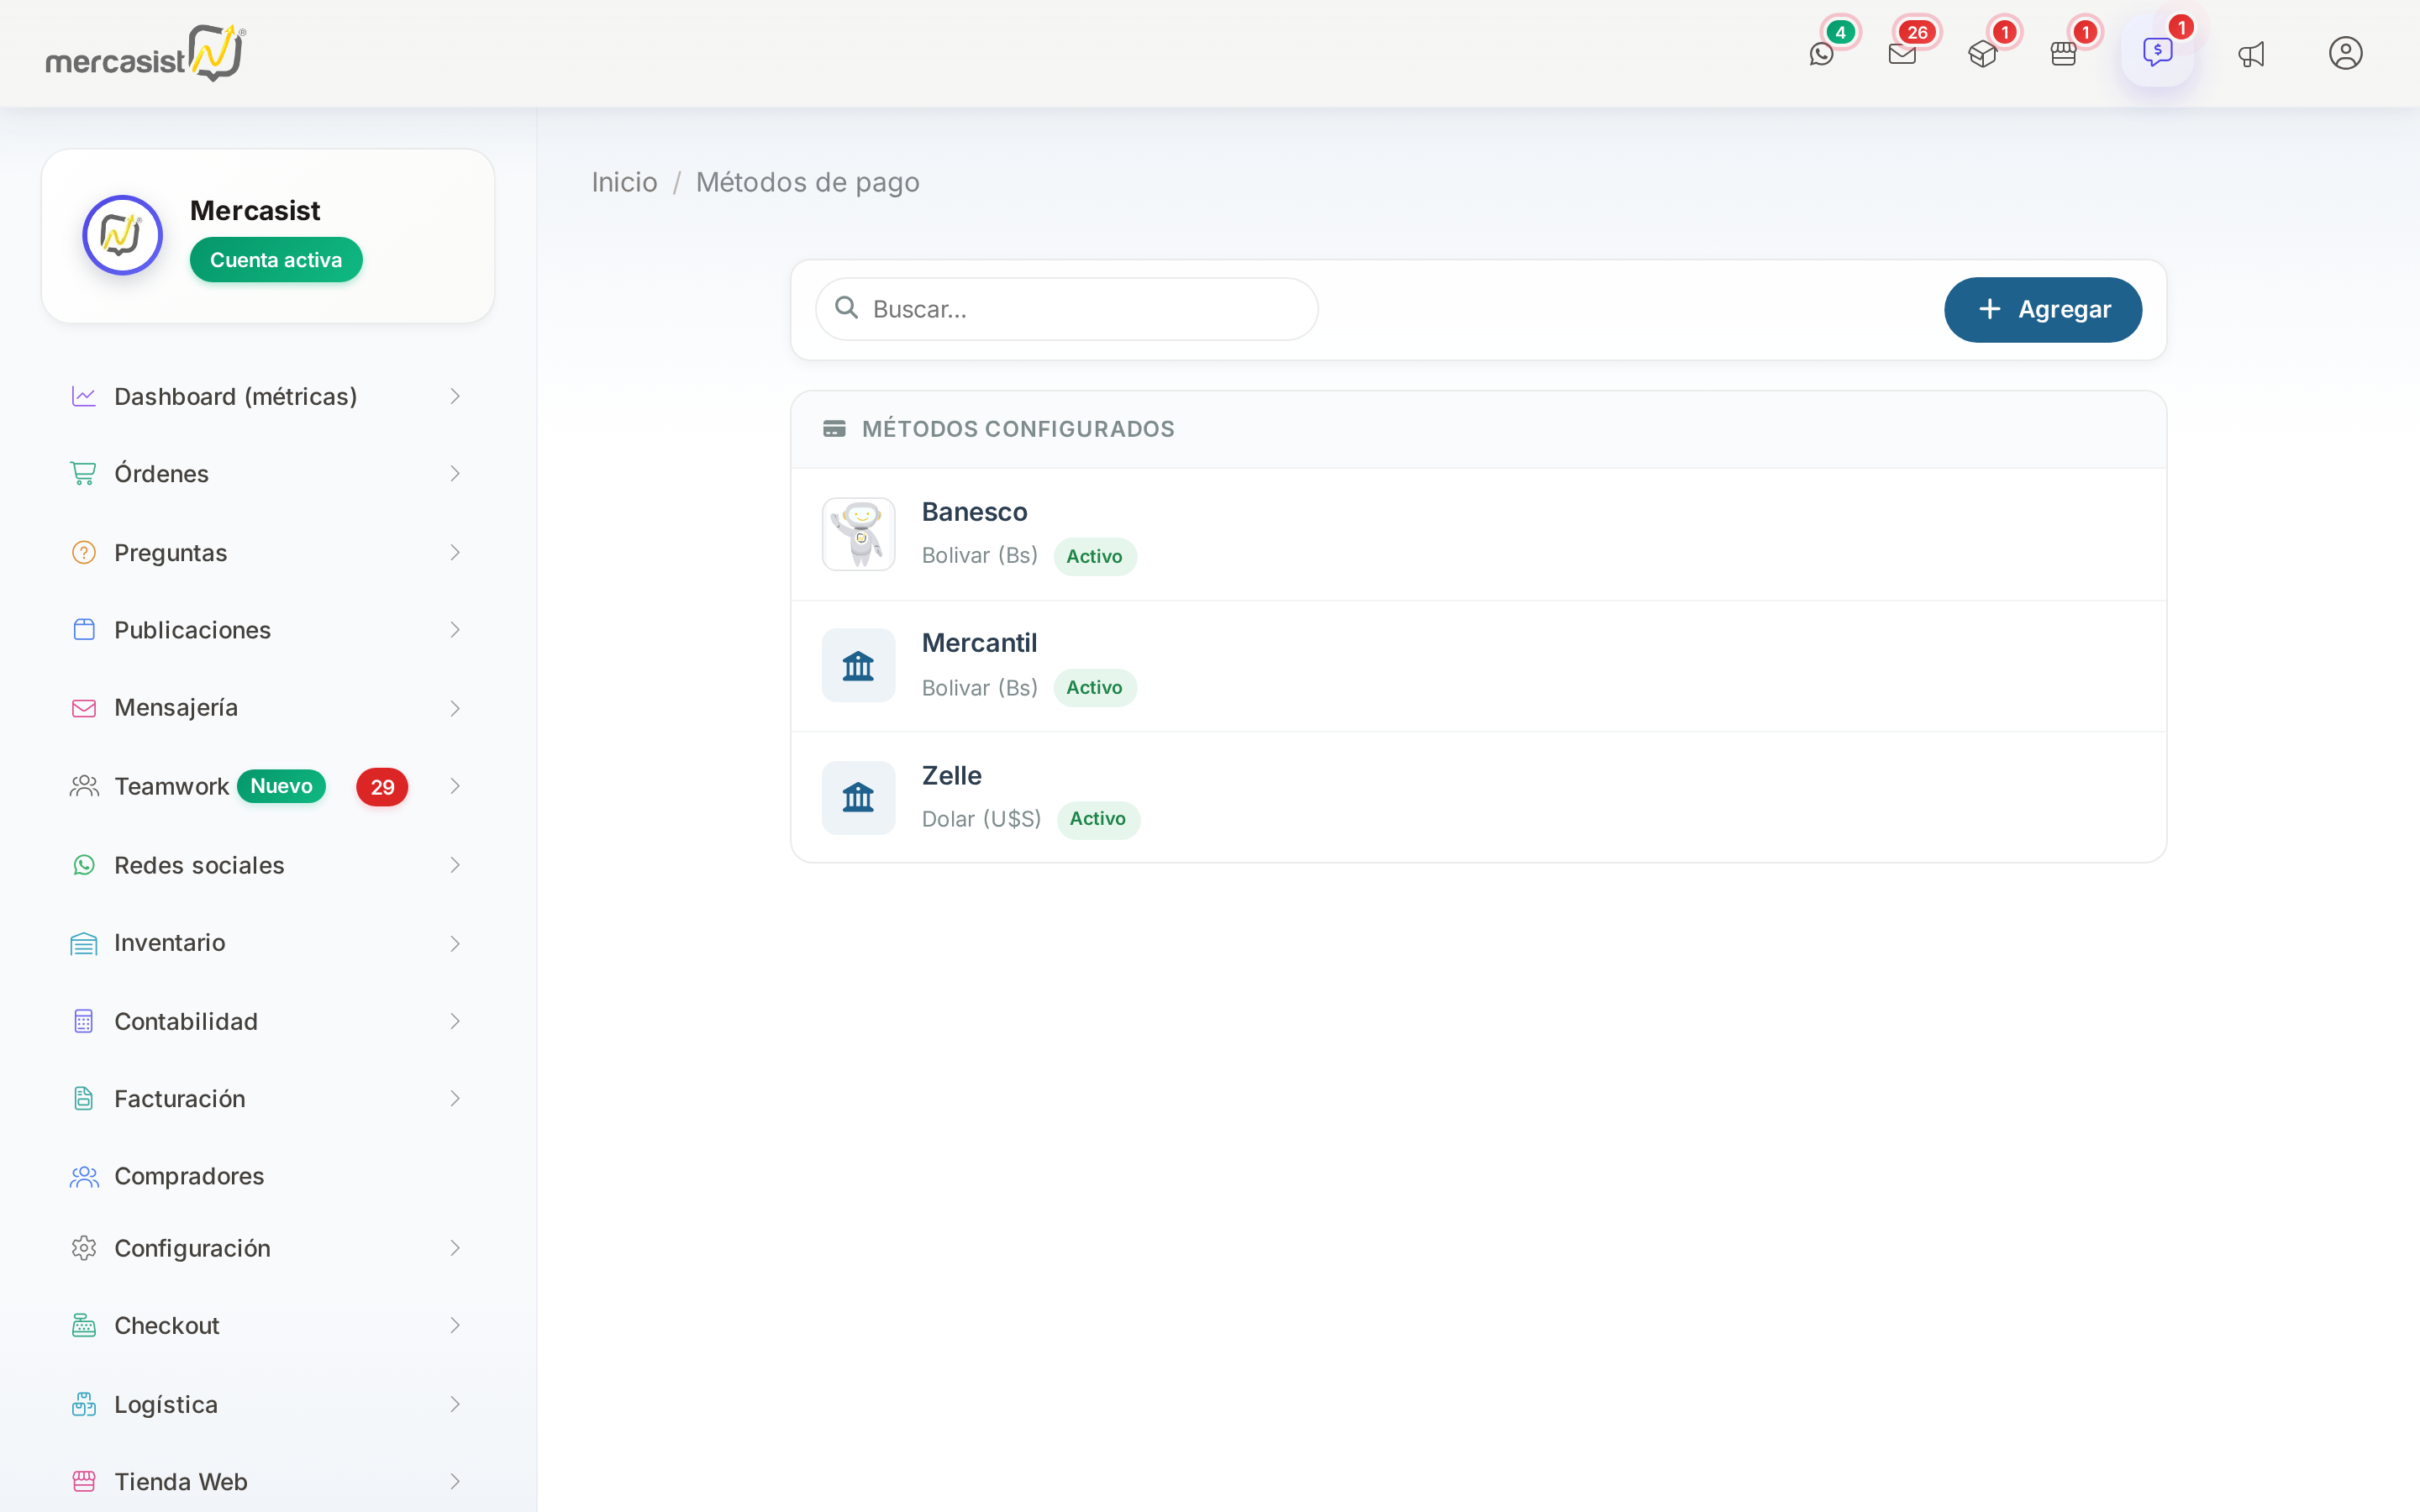Viewport: 2420px width, 1512px height.
Task: Click the Inventario warehouse icon
Action: [x=84, y=943]
